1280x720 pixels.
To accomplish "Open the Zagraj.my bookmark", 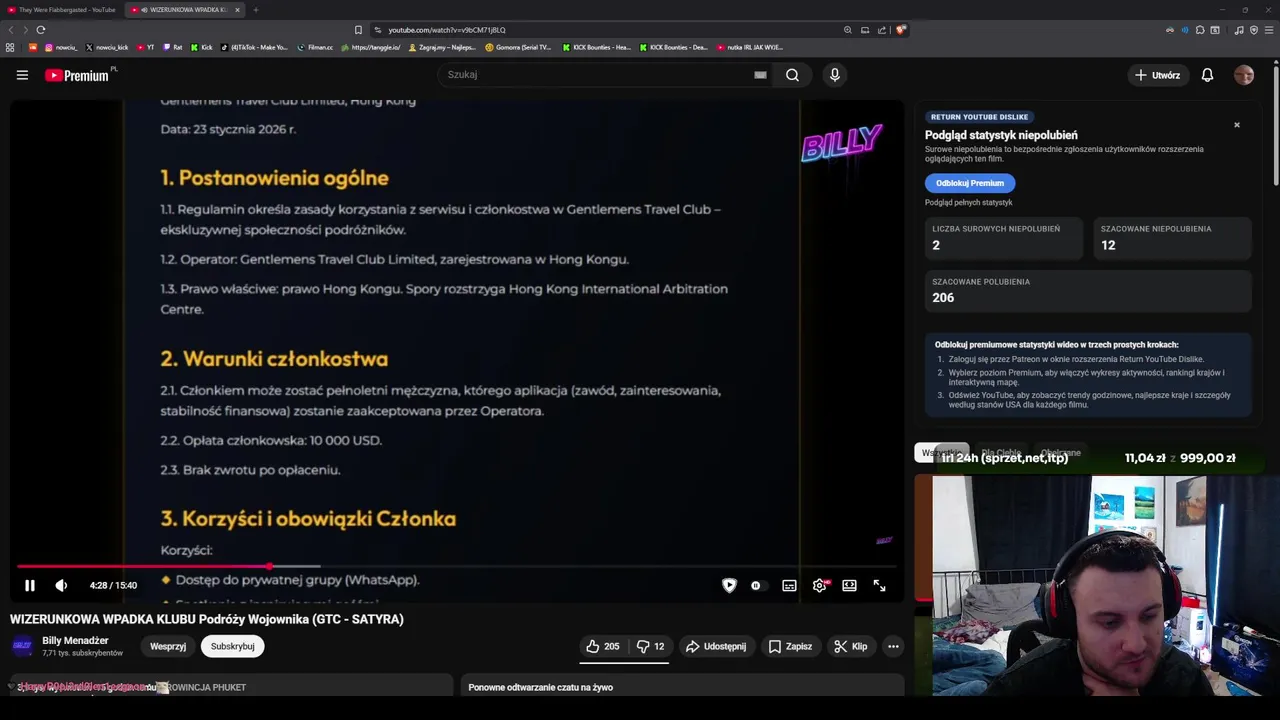I will click(x=442, y=47).
